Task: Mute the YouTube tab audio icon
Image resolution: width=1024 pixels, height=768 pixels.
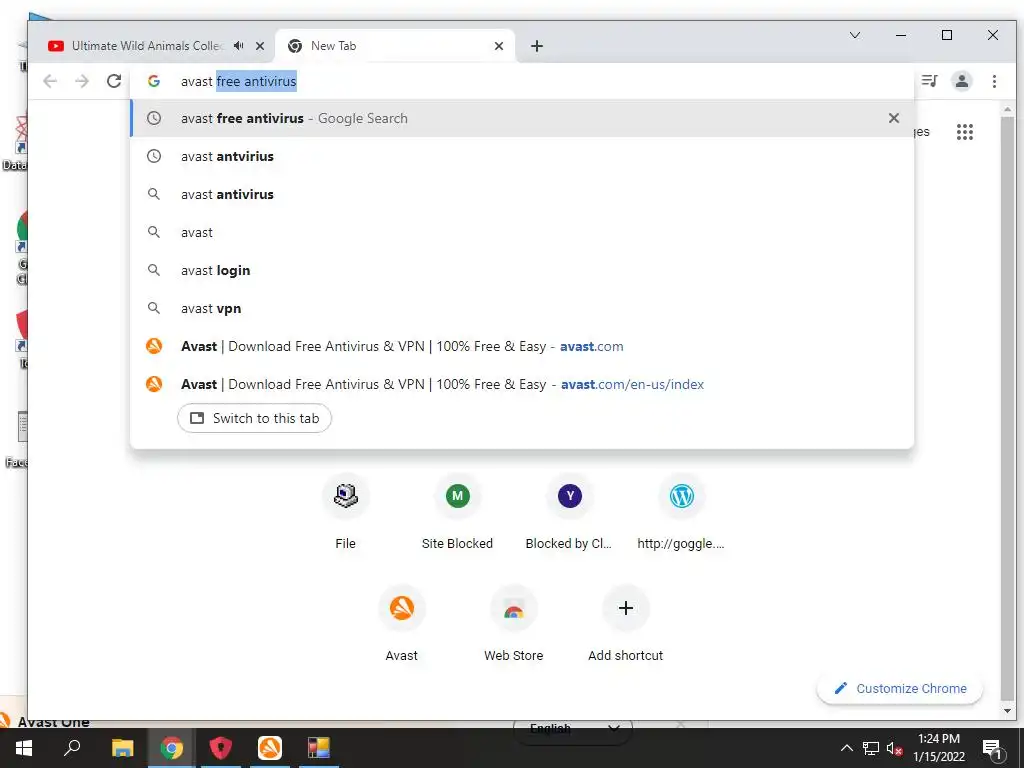Action: tap(239, 46)
